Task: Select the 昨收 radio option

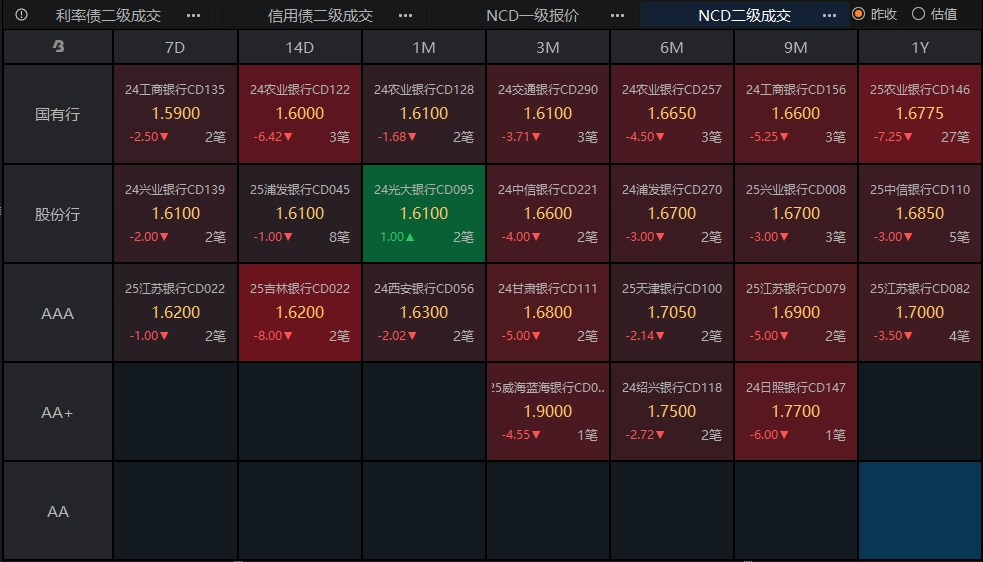Action: coord(875,14)
